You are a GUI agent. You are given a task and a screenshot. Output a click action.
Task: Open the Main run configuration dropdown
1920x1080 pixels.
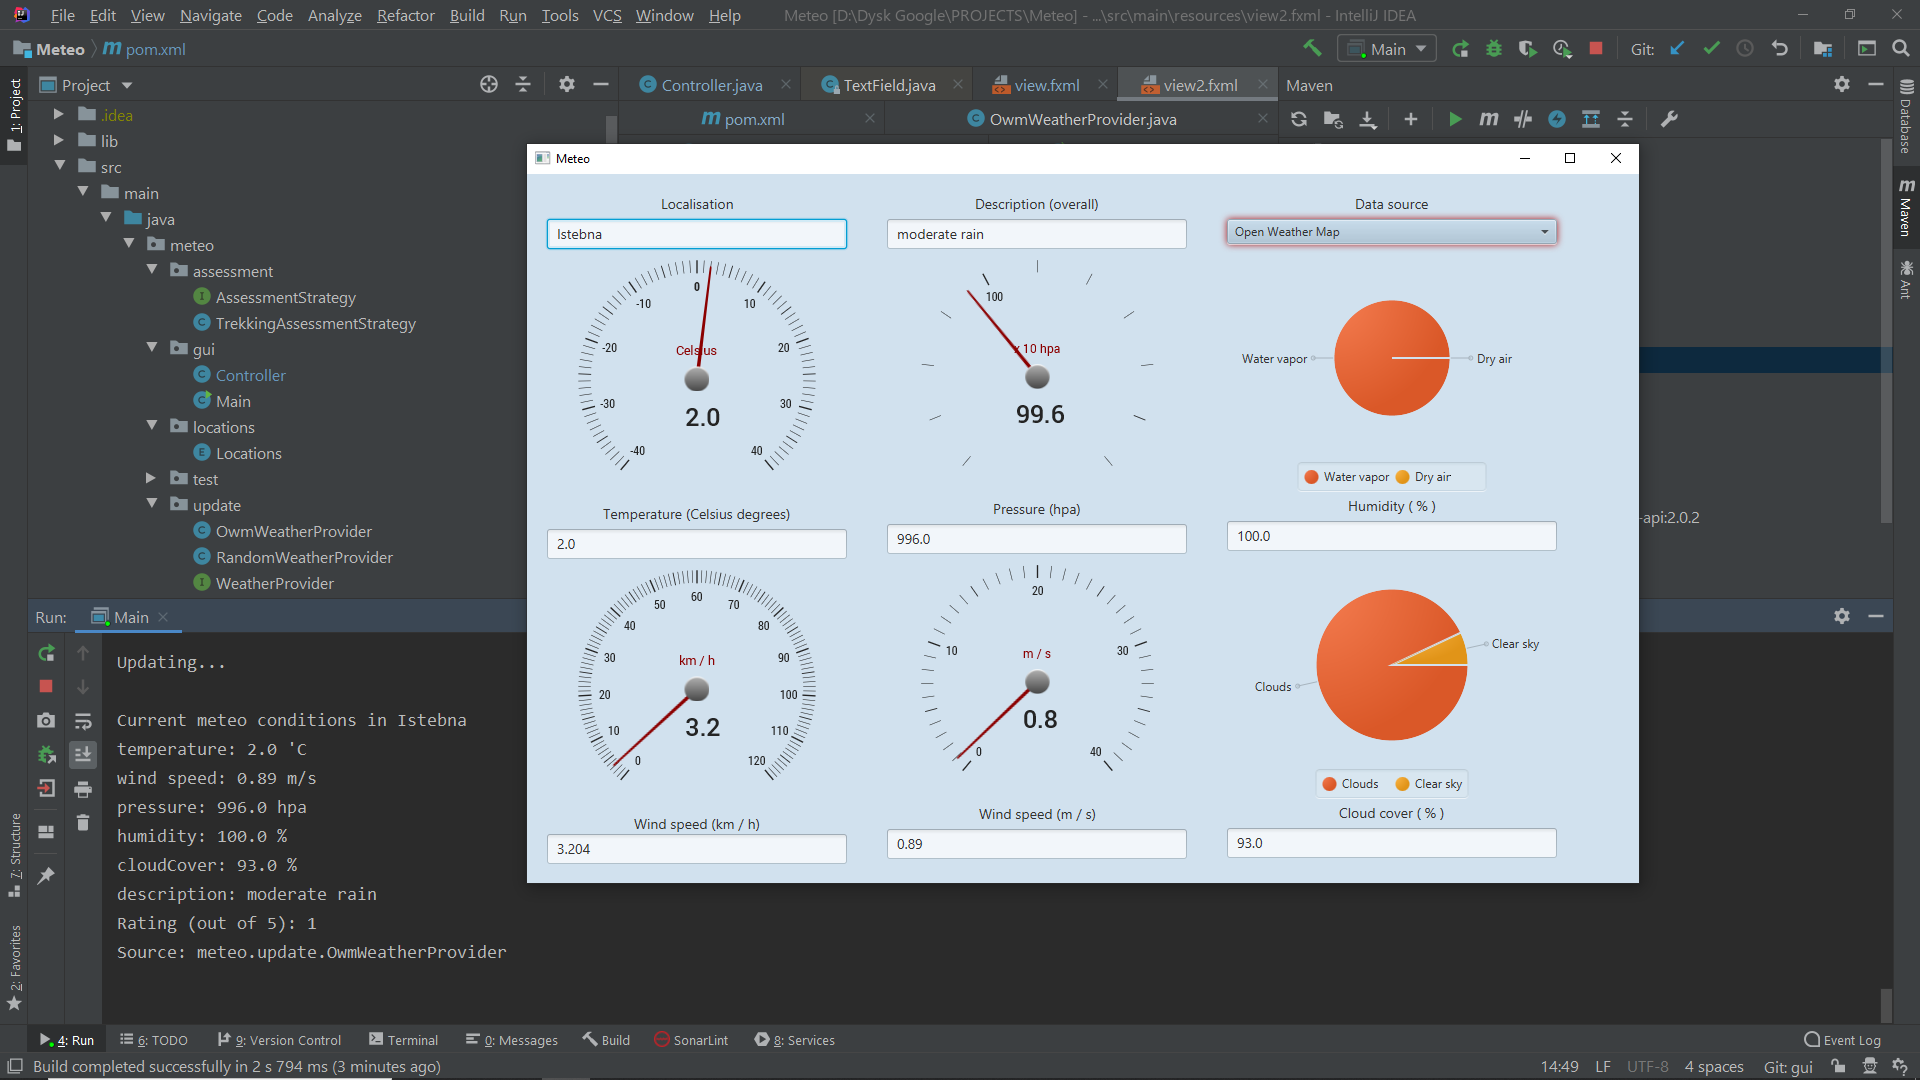coord(1389,49)
